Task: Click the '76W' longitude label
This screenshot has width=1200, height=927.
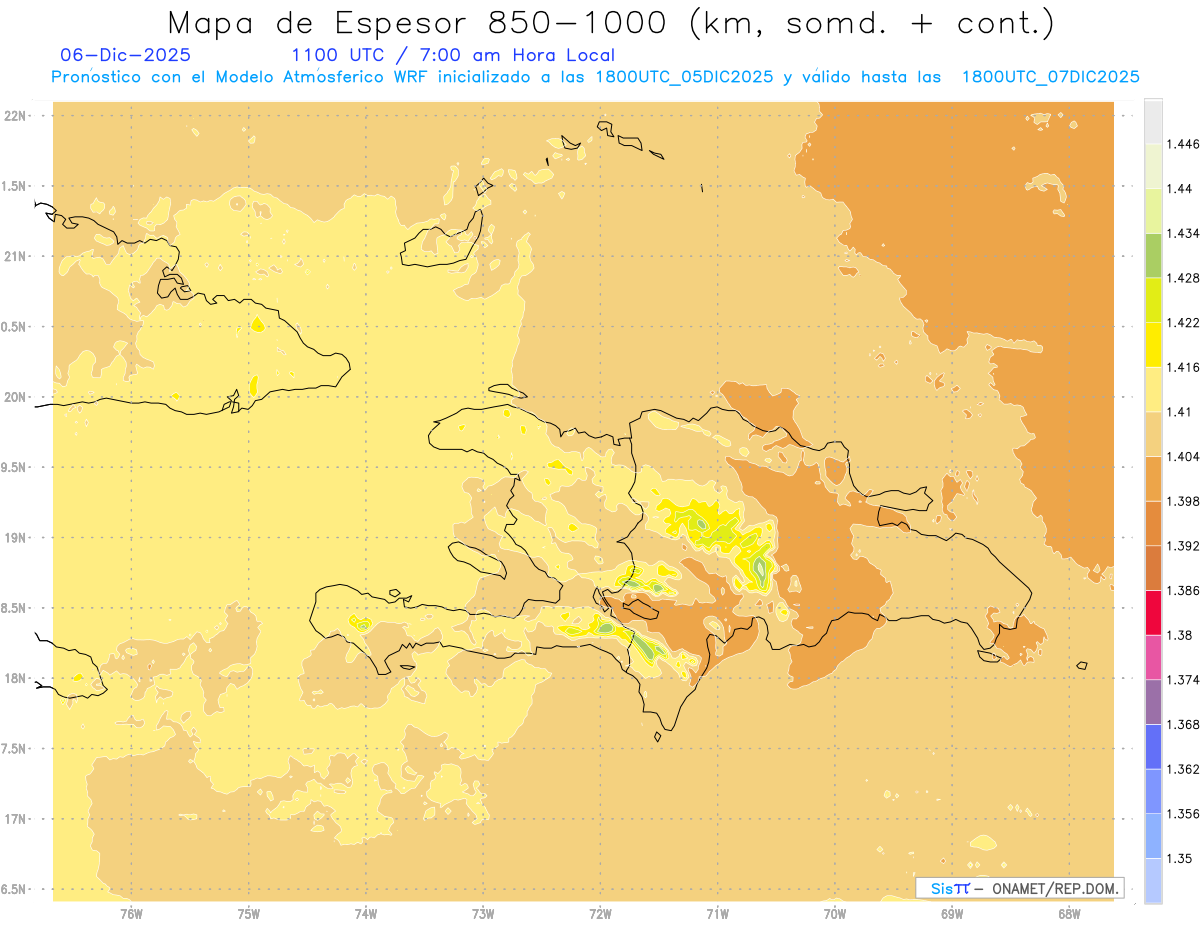Action: (x=132, y=913)
